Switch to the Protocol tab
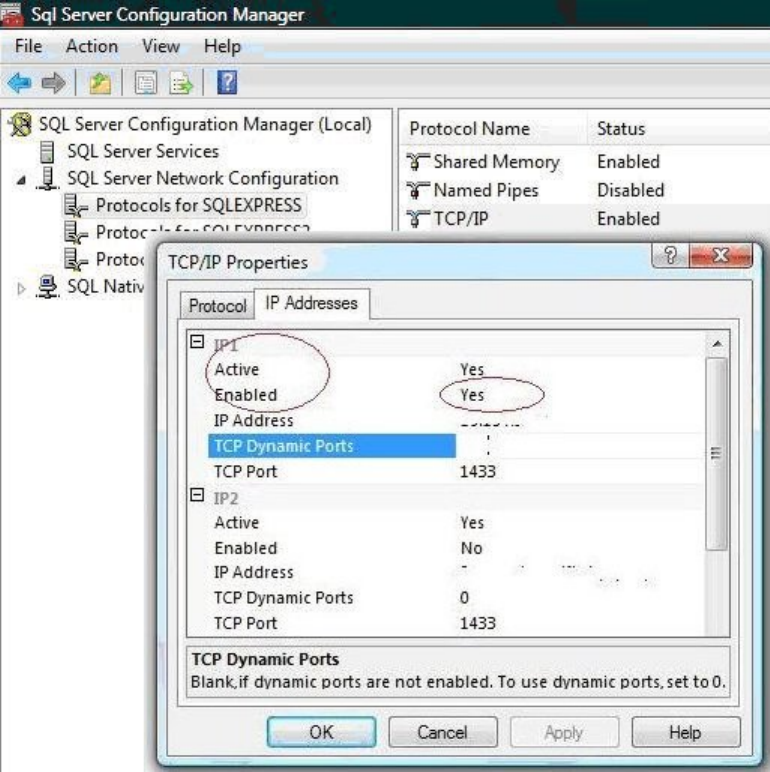Viewport: 770px width, 772px height. tap(217, 306)
